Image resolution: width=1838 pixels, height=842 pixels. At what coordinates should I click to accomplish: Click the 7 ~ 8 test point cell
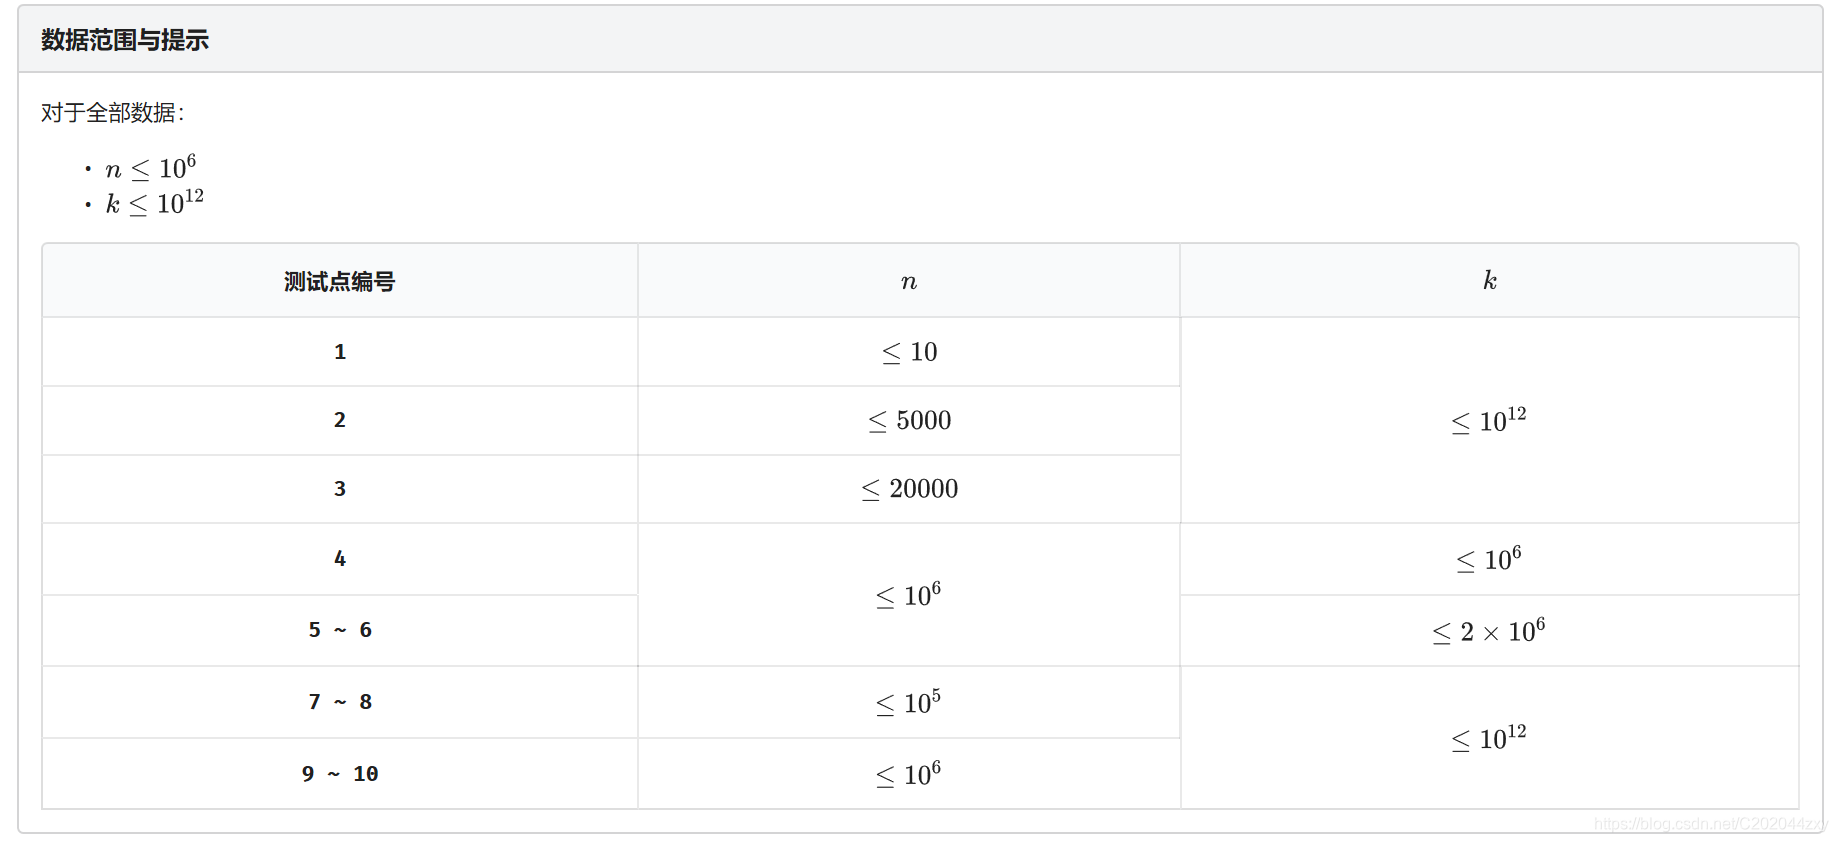[340, 702]
